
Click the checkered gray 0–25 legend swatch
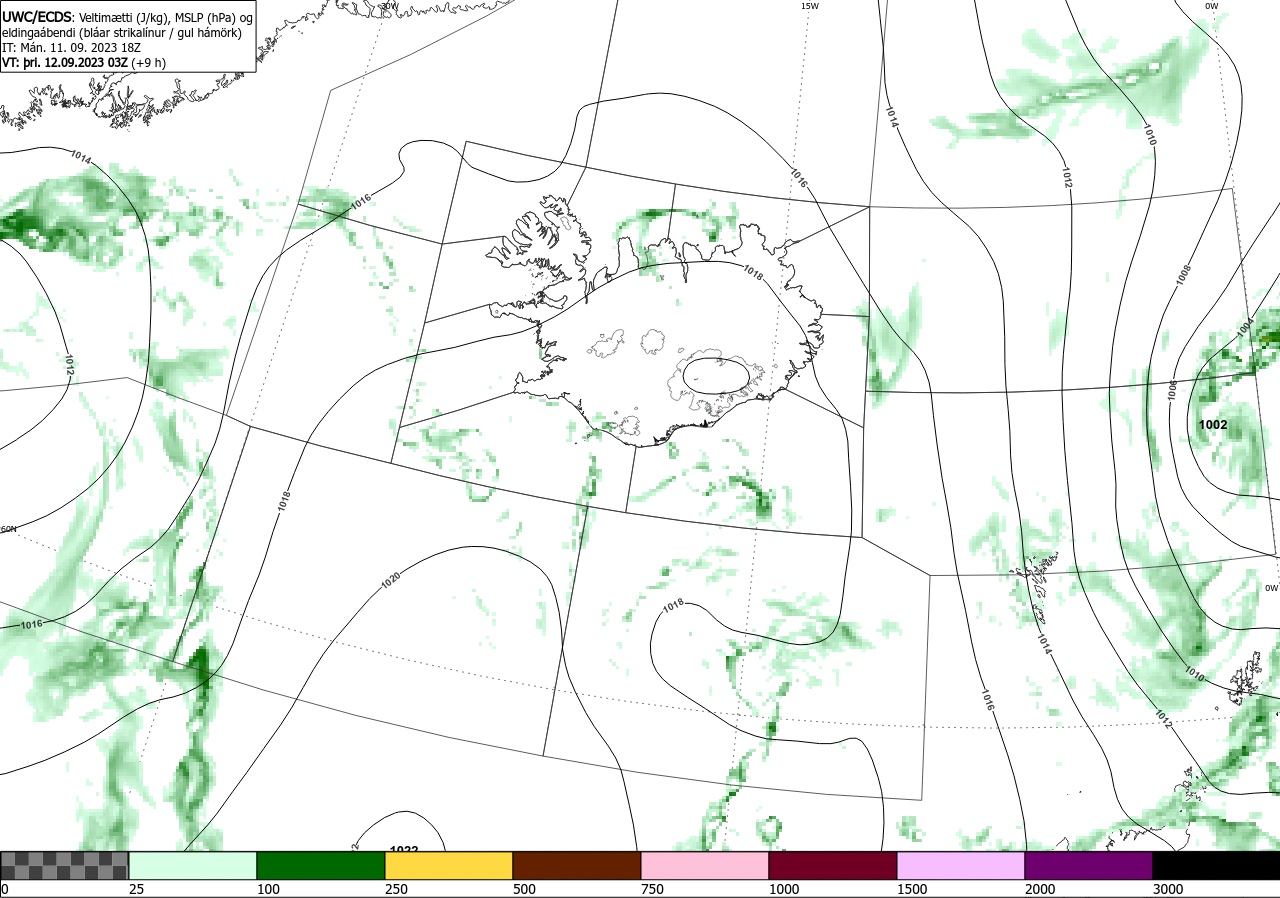point(65,865)
